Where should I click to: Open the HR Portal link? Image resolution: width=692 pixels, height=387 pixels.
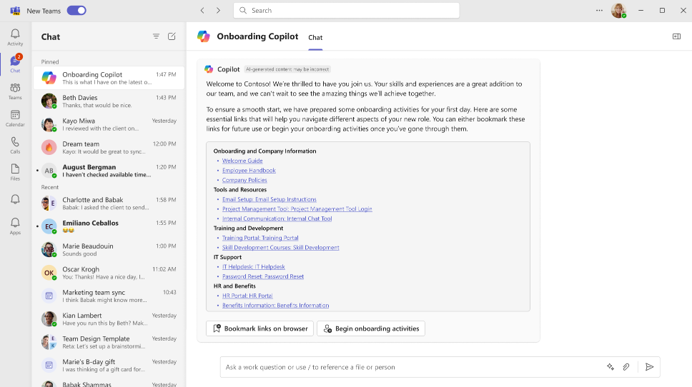pyautogui.click(x=248, y=296)
